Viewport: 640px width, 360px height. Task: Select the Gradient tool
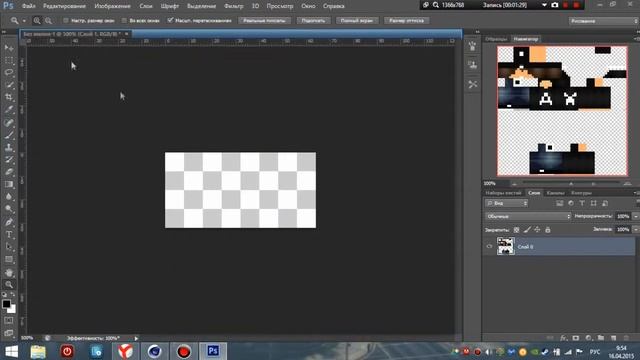coord(9,184)
